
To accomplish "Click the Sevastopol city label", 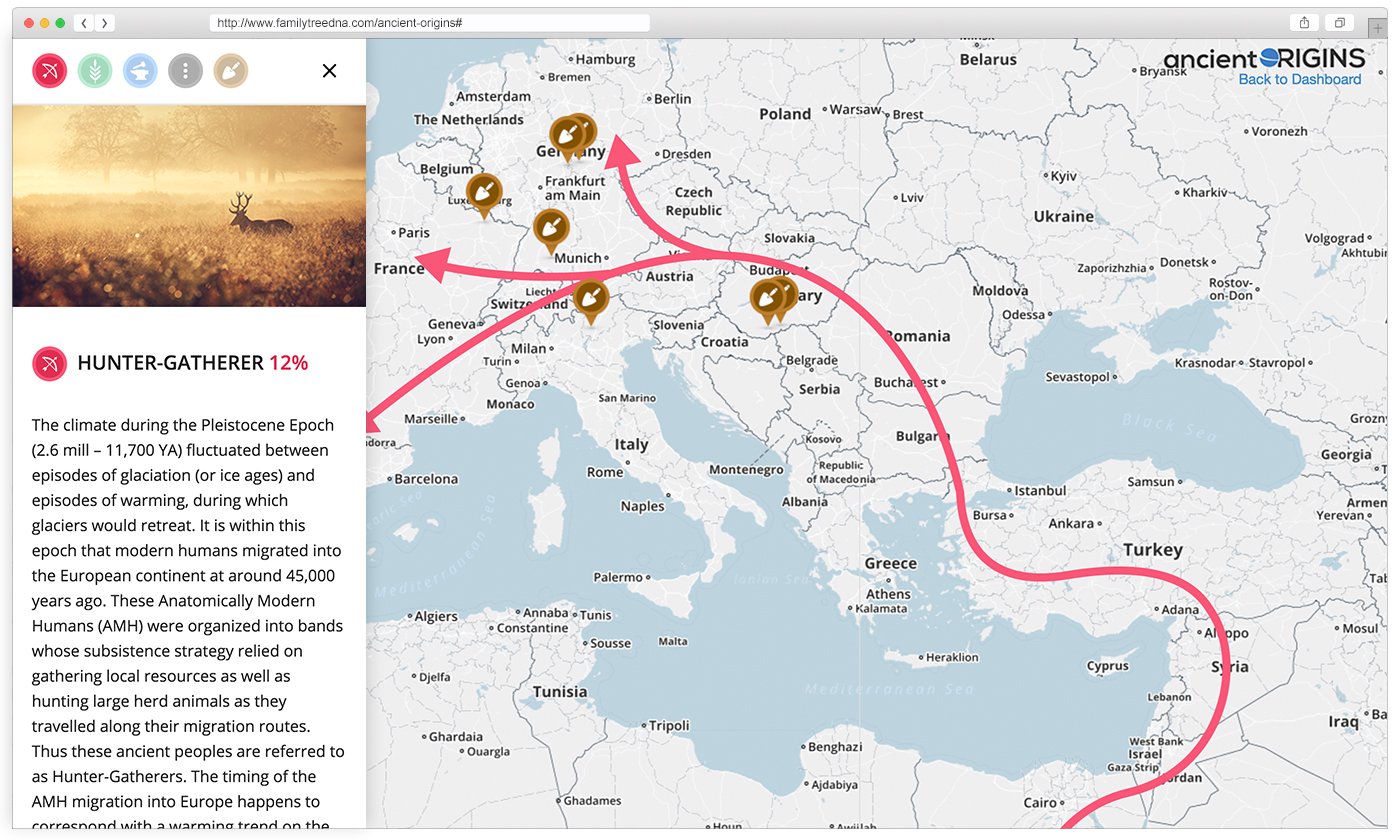I will pyautogui.click(x=1078, y=377).
